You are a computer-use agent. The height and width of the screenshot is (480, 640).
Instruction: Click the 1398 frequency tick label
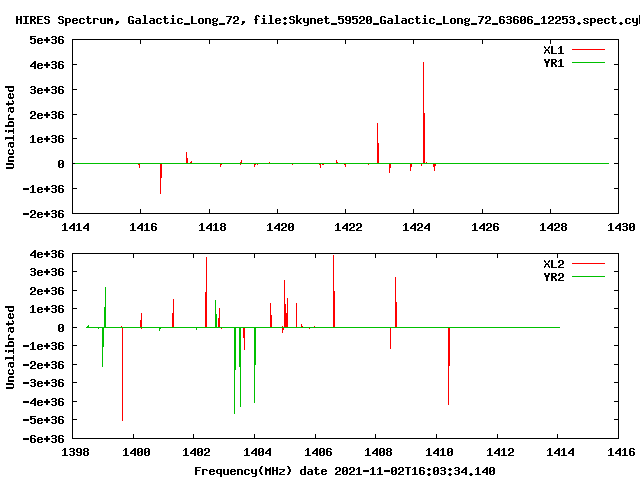tap(75, 452)
